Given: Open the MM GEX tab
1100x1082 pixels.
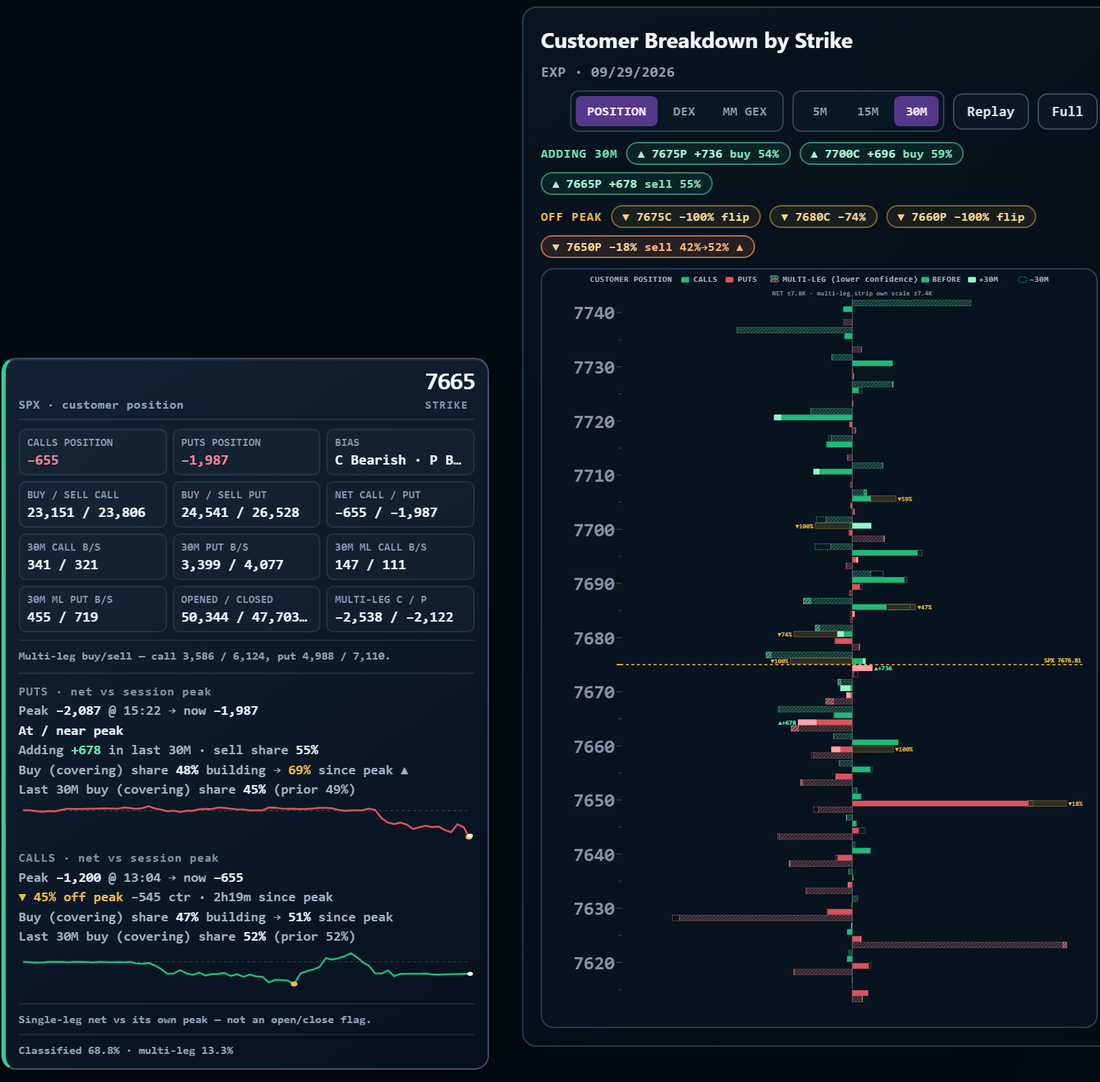Looking at the screenshot, I should tap(744, 112).
